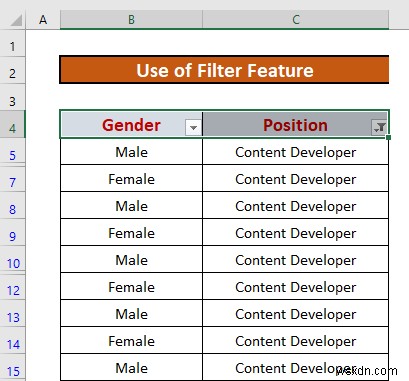Select Content Developer cell in row 15
This screenshot has height=381, width=409.
pyautogui.click(x=295, y=368)
